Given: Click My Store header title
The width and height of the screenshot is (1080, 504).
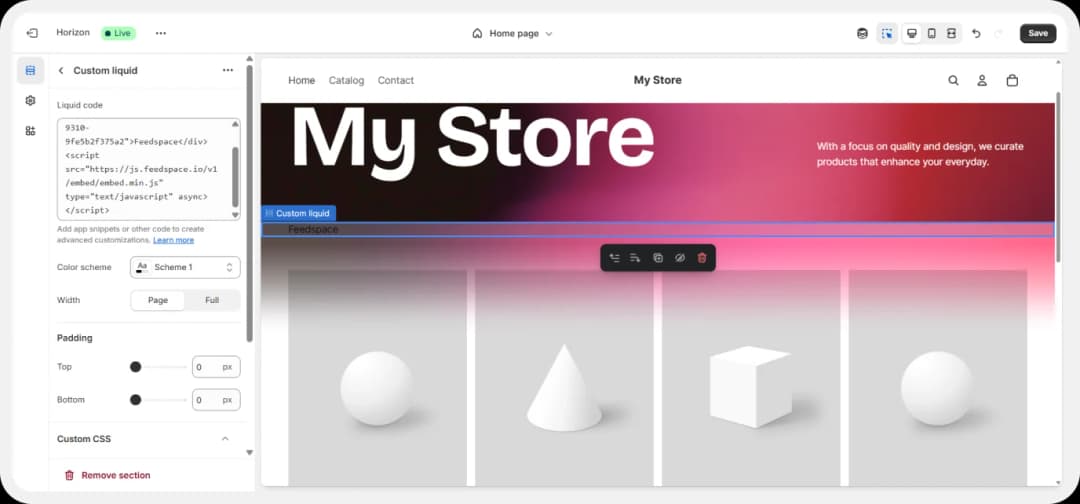Looking at the screenshot, I should 658,80.
